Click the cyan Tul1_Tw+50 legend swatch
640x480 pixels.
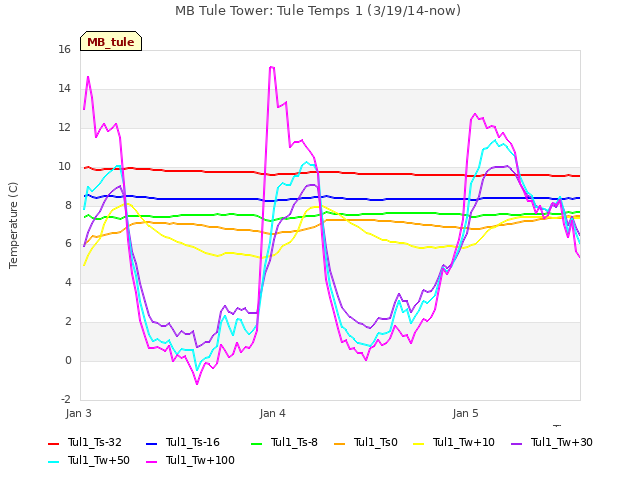point(53,461)
